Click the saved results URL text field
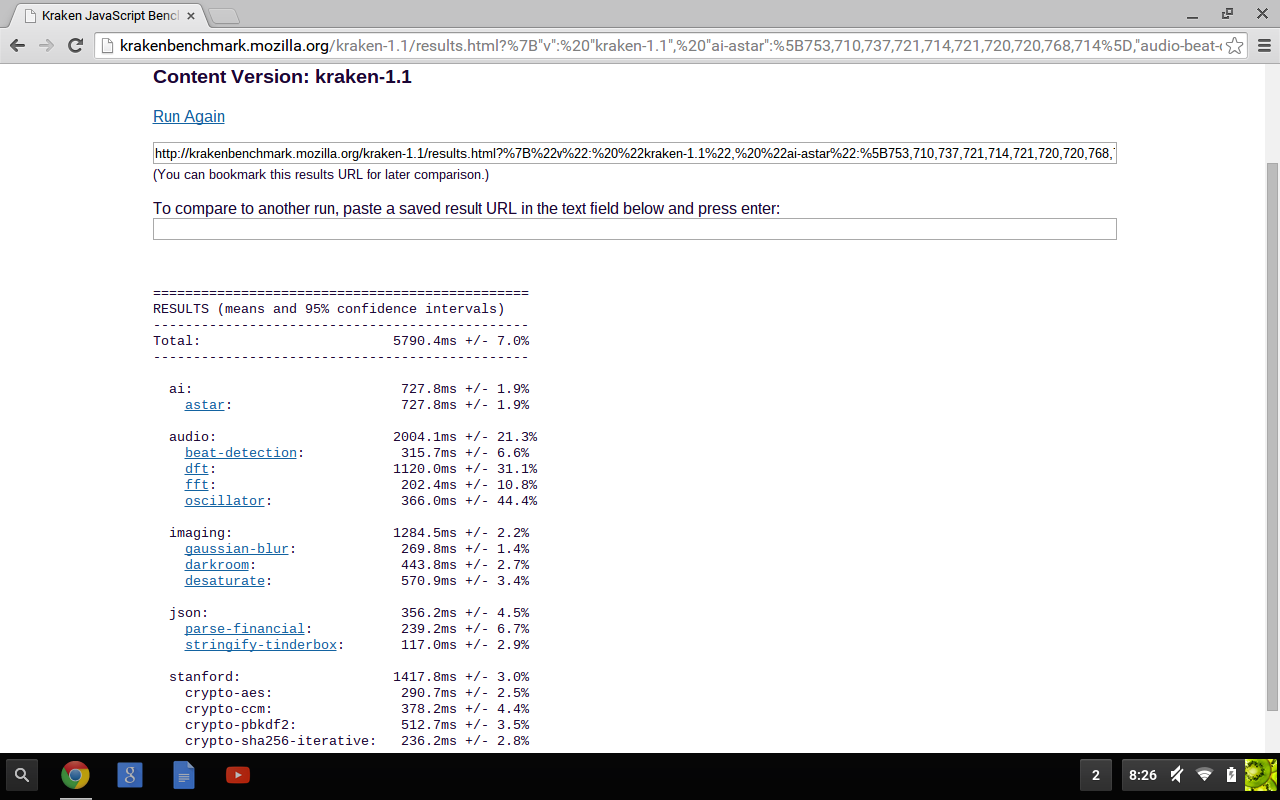 634,153
